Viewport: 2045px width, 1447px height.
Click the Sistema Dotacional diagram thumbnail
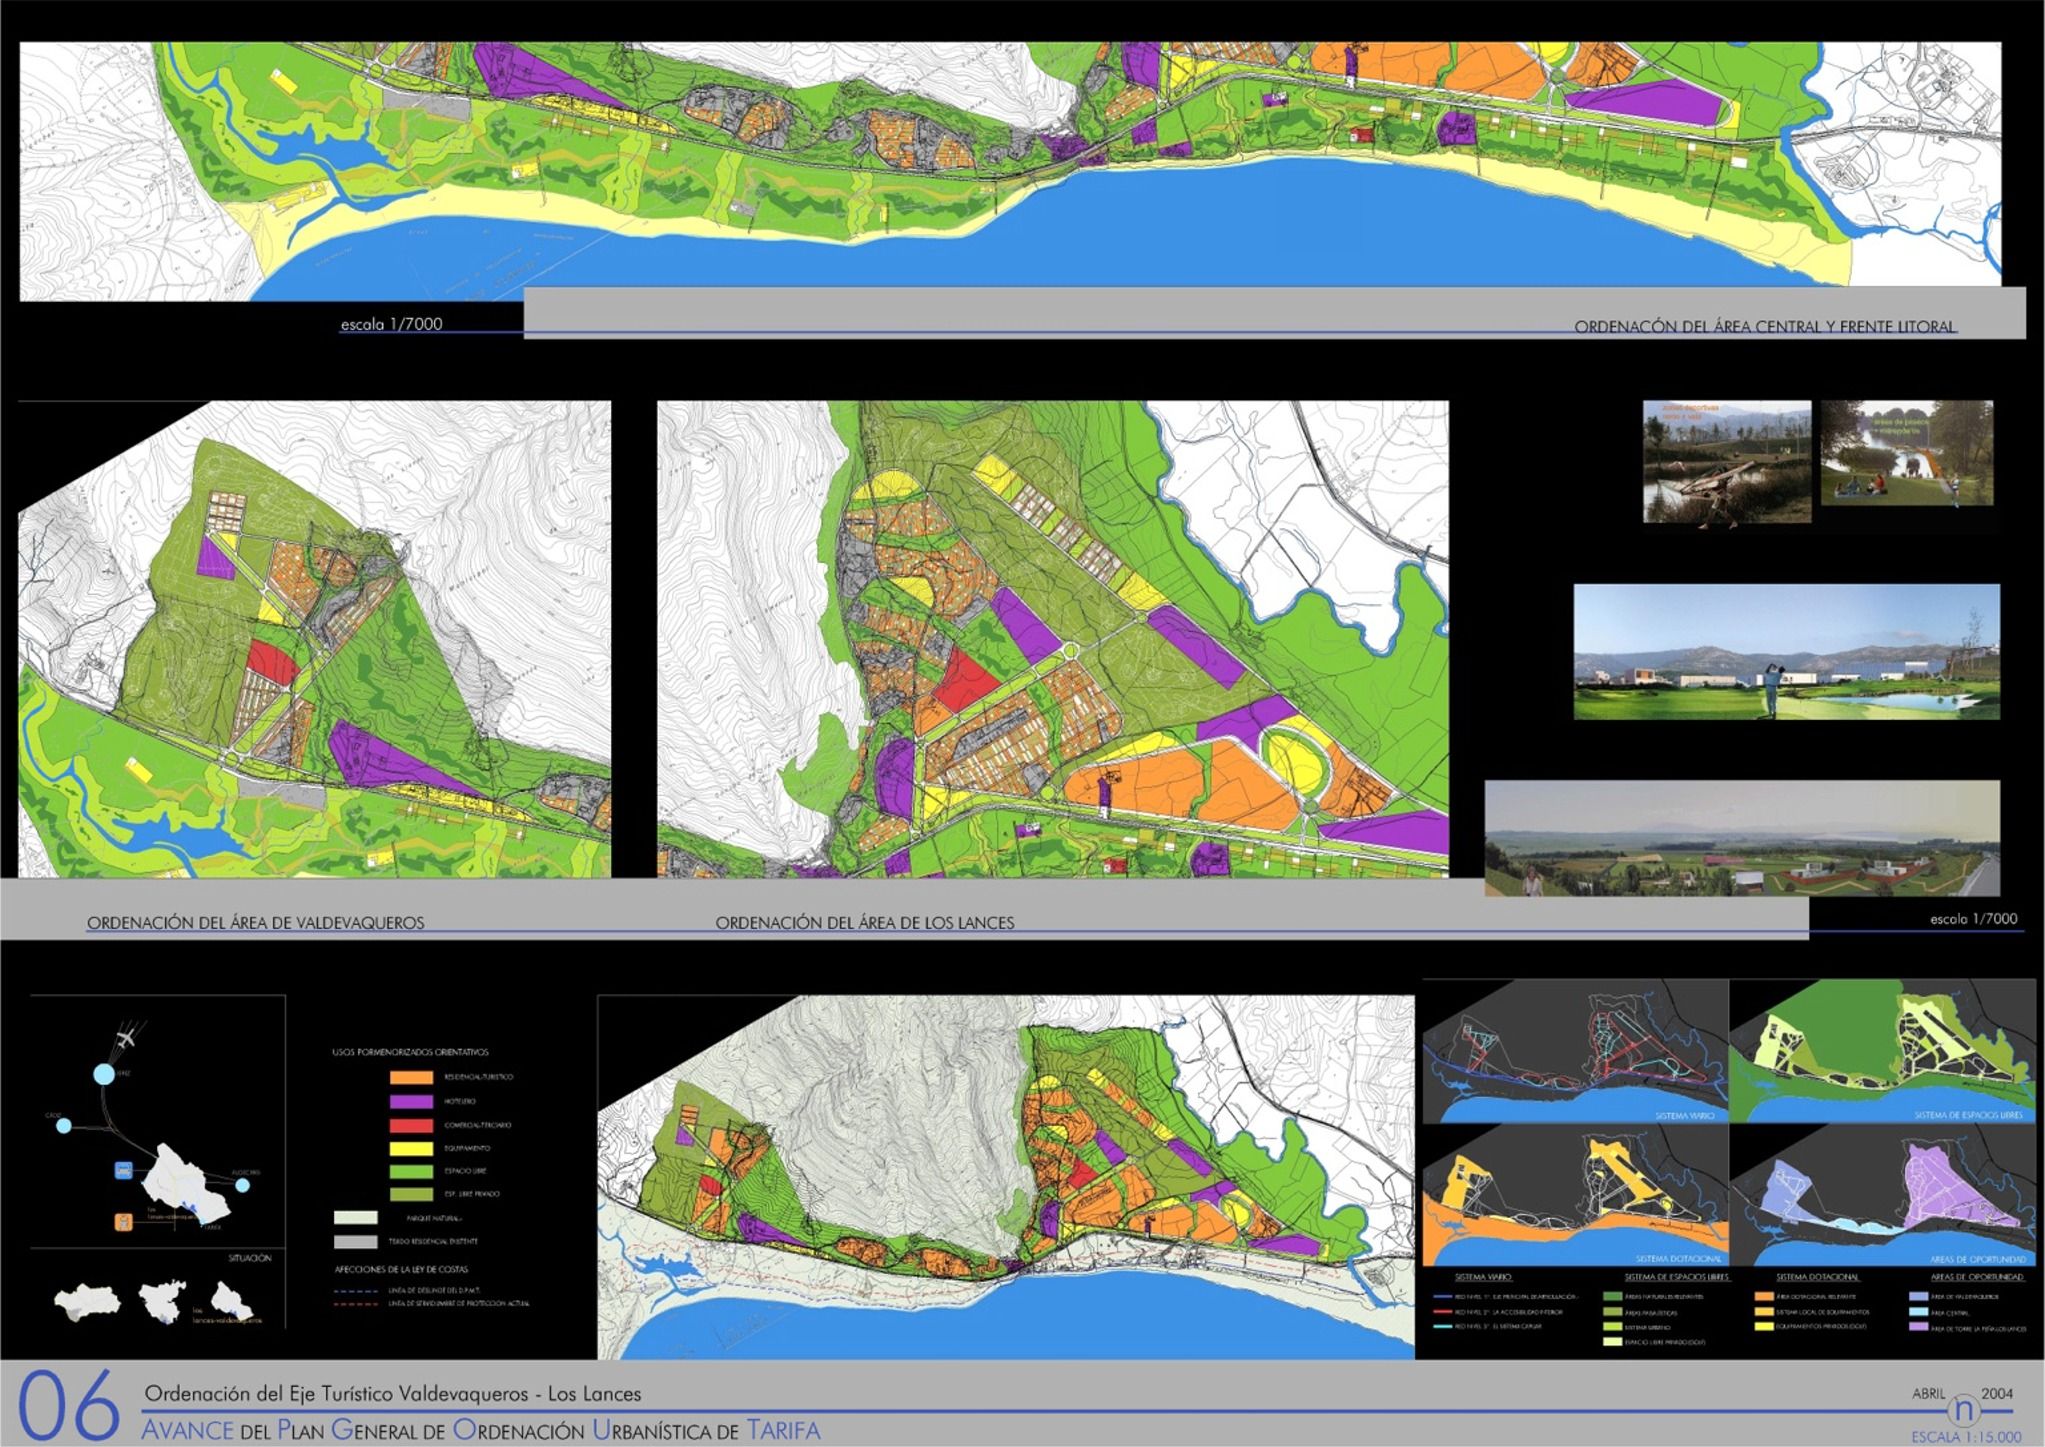tap(1575, 1196)
